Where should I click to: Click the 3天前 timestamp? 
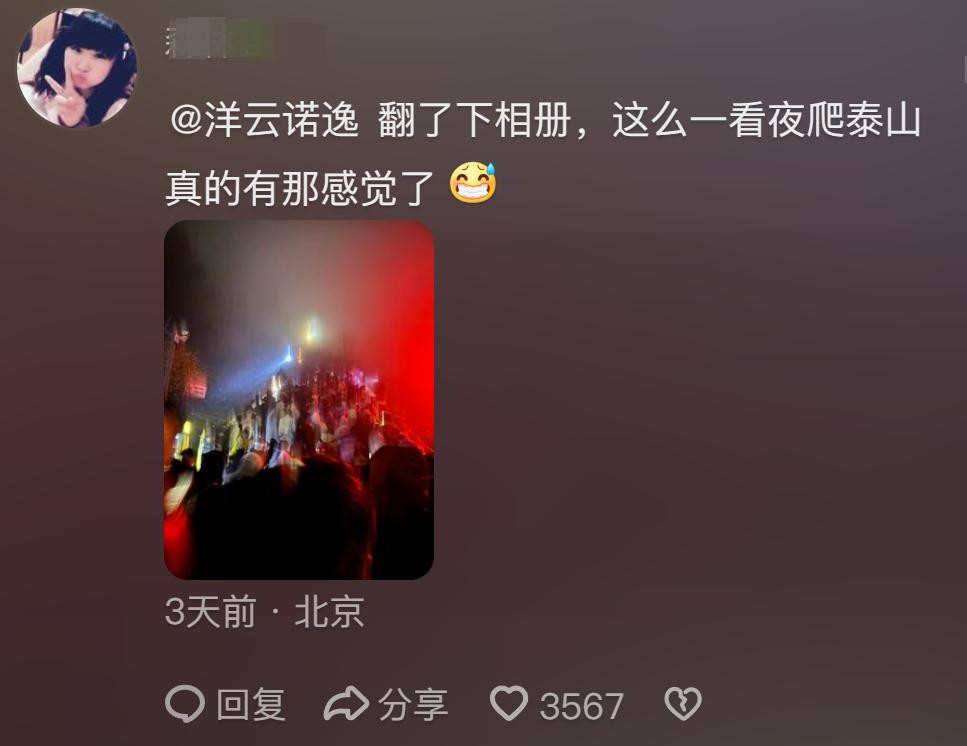tap(210, 612)
